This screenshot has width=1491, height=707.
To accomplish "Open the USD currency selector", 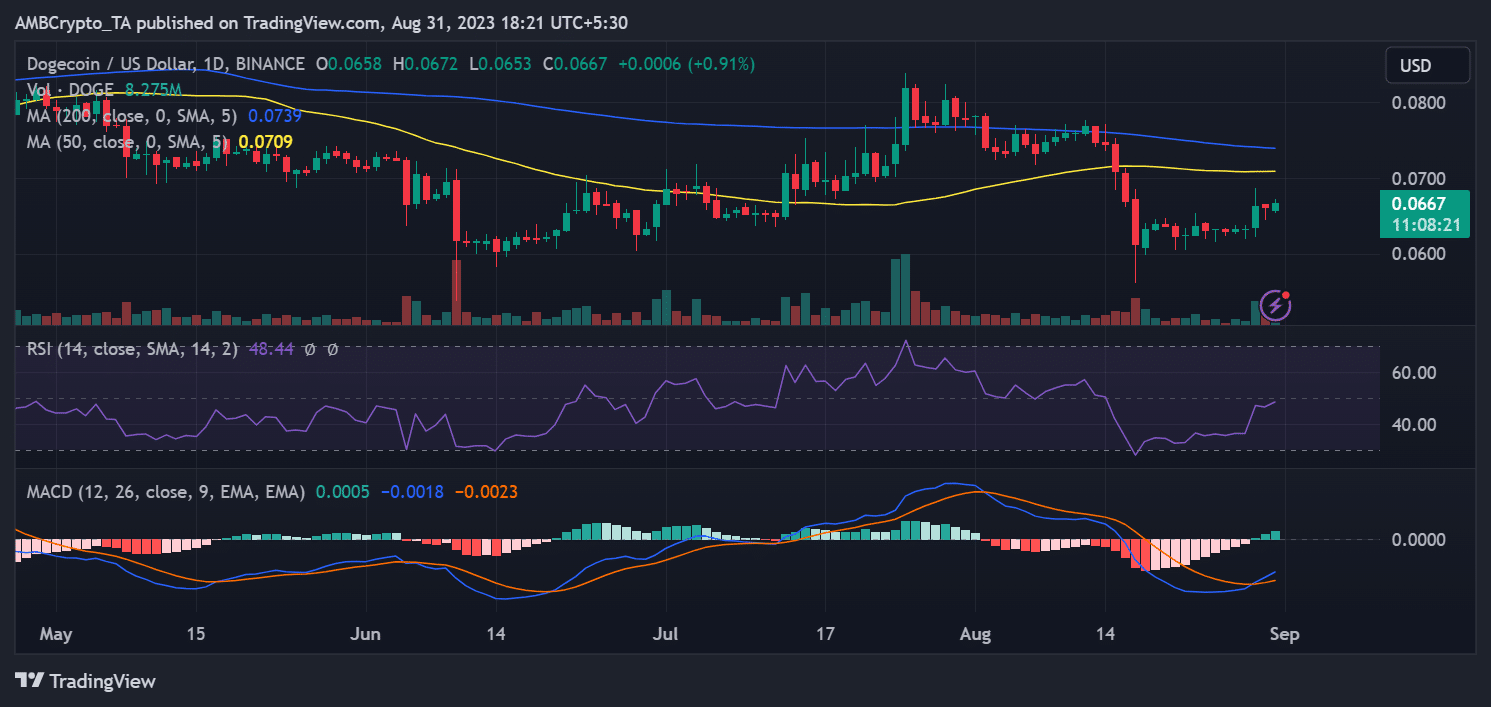I will [x=1427, y=66].
